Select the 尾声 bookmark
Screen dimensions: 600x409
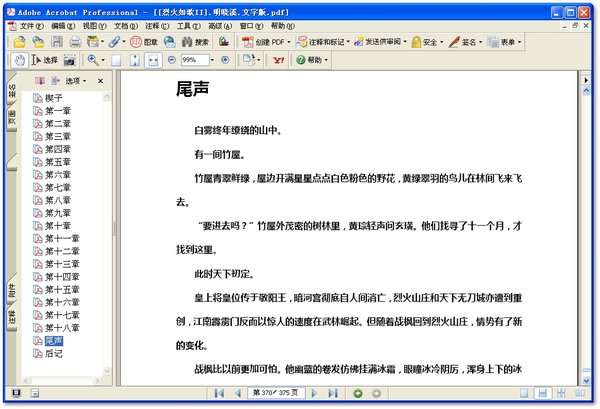tap(54, 341)
